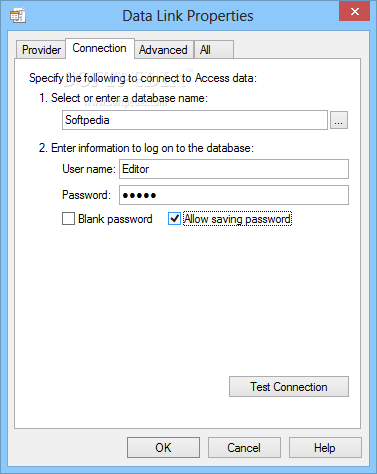Open Help for this dialog
The height and width of the screenshot is (474, 377).
325,448
